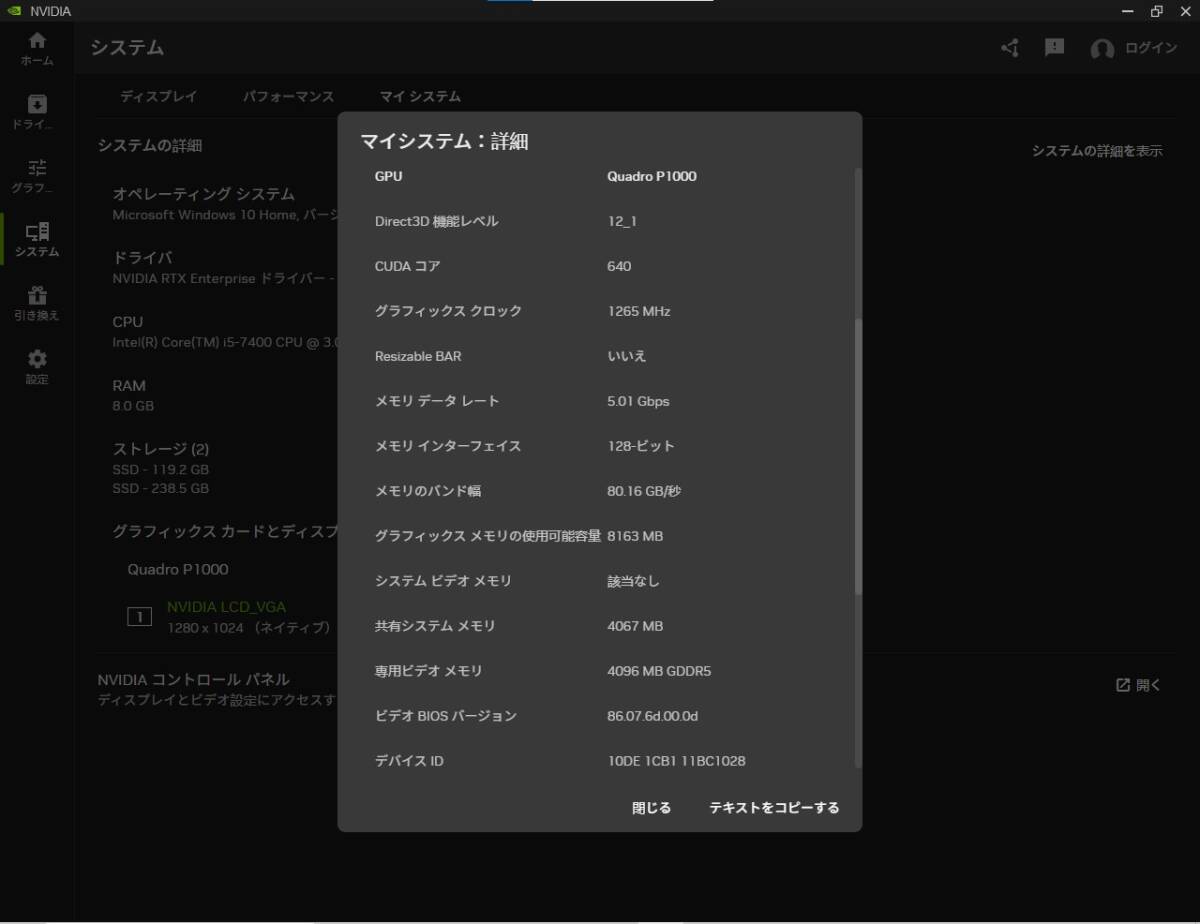Click the システム ビデオ メモリ label

tap(443, 581)
